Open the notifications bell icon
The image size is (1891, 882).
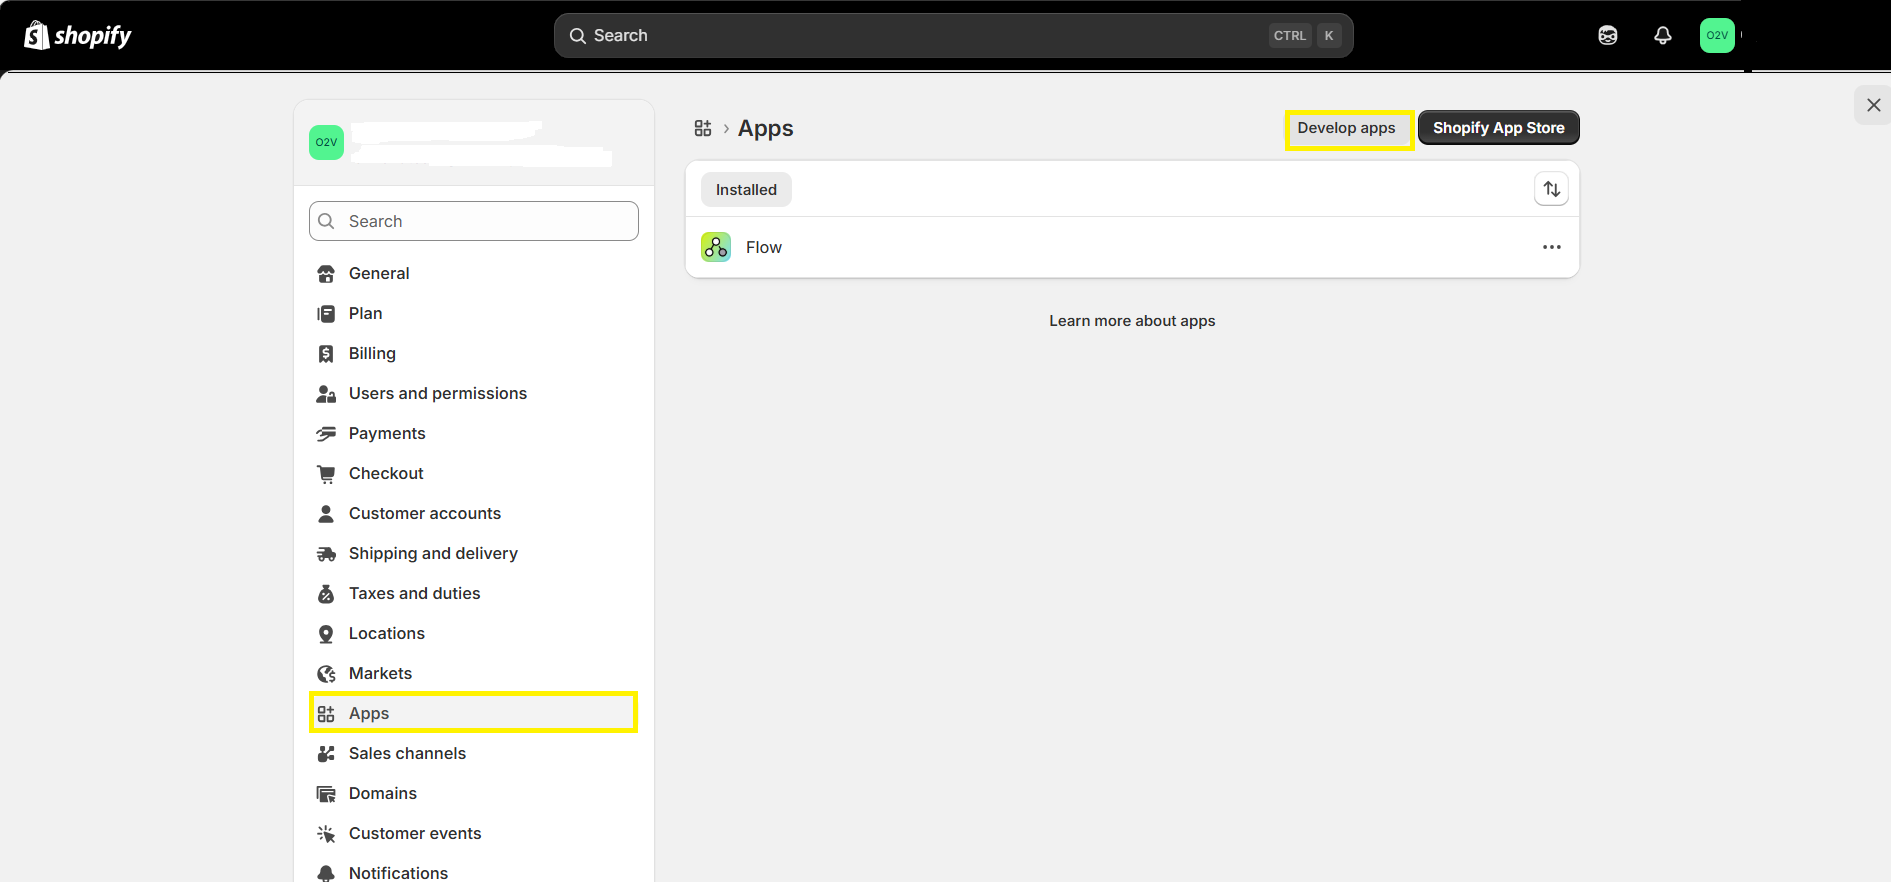1663,35
